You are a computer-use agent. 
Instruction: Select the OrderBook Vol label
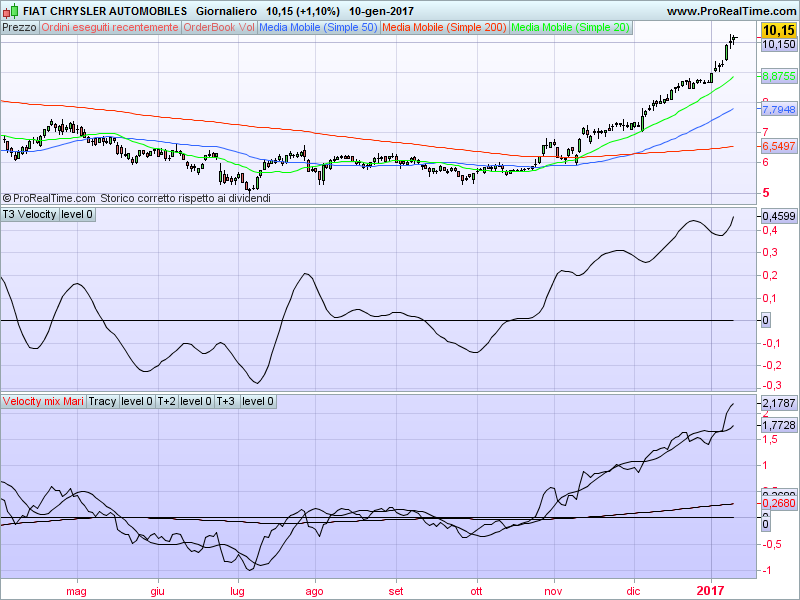[x=219, y=28]
